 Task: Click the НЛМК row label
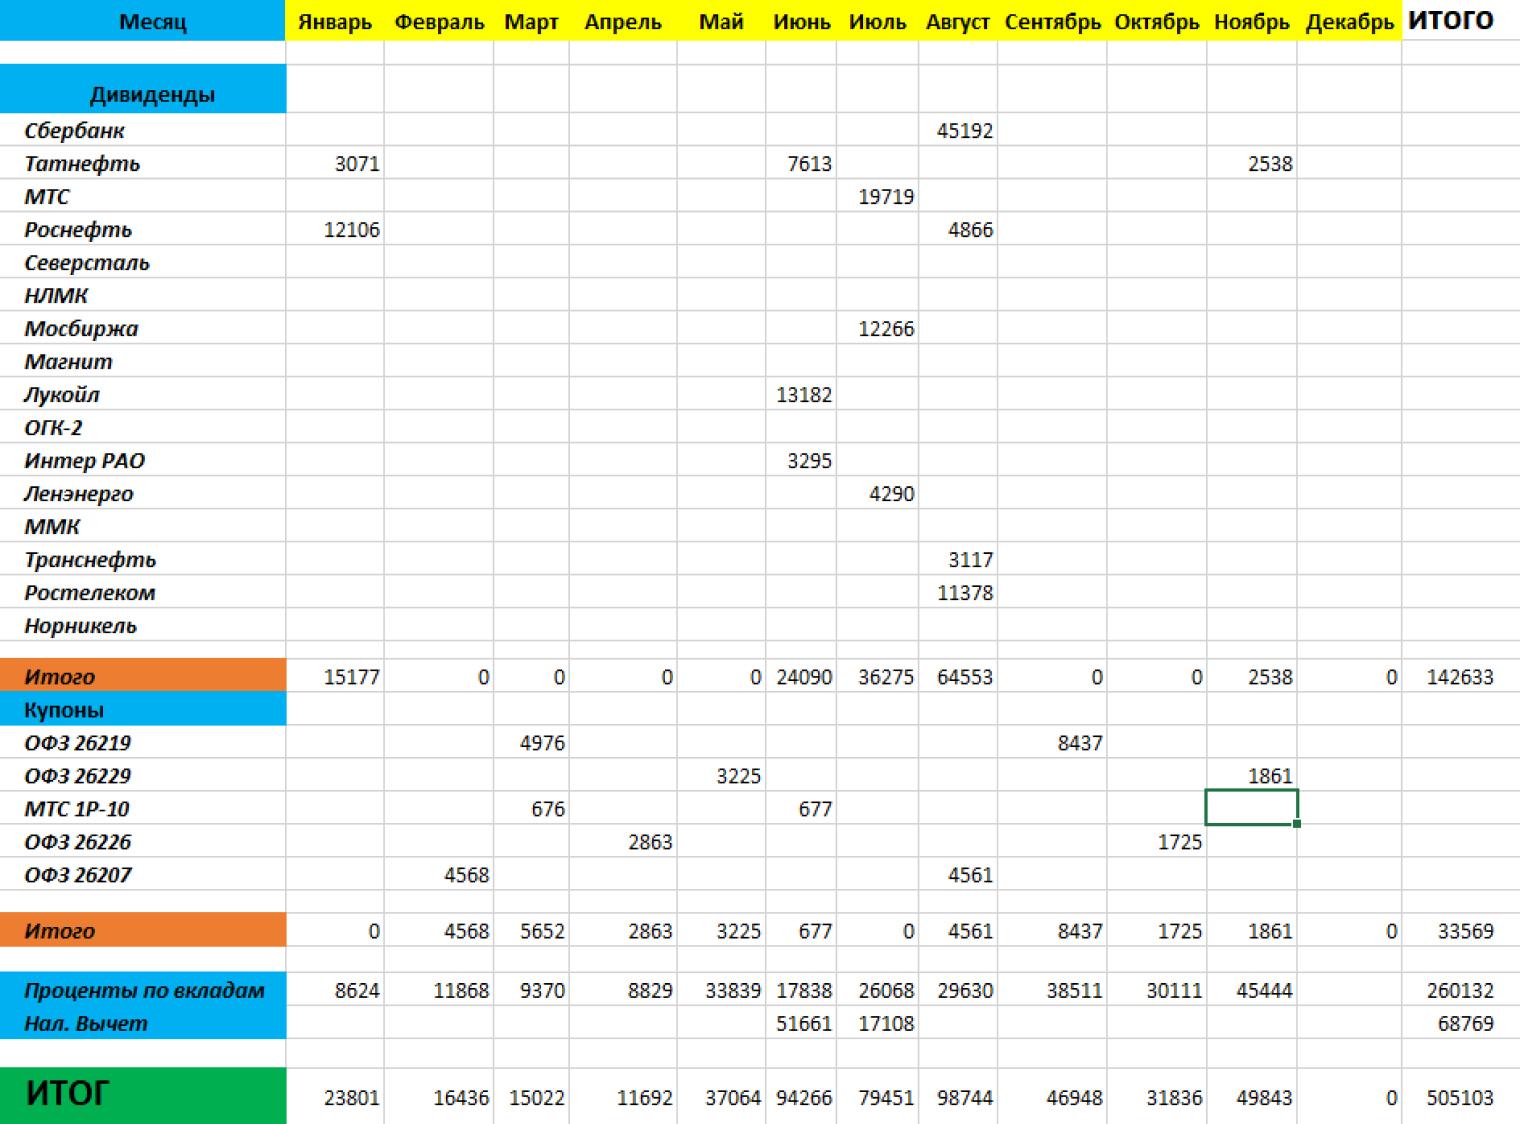click(x=56, y=295)
